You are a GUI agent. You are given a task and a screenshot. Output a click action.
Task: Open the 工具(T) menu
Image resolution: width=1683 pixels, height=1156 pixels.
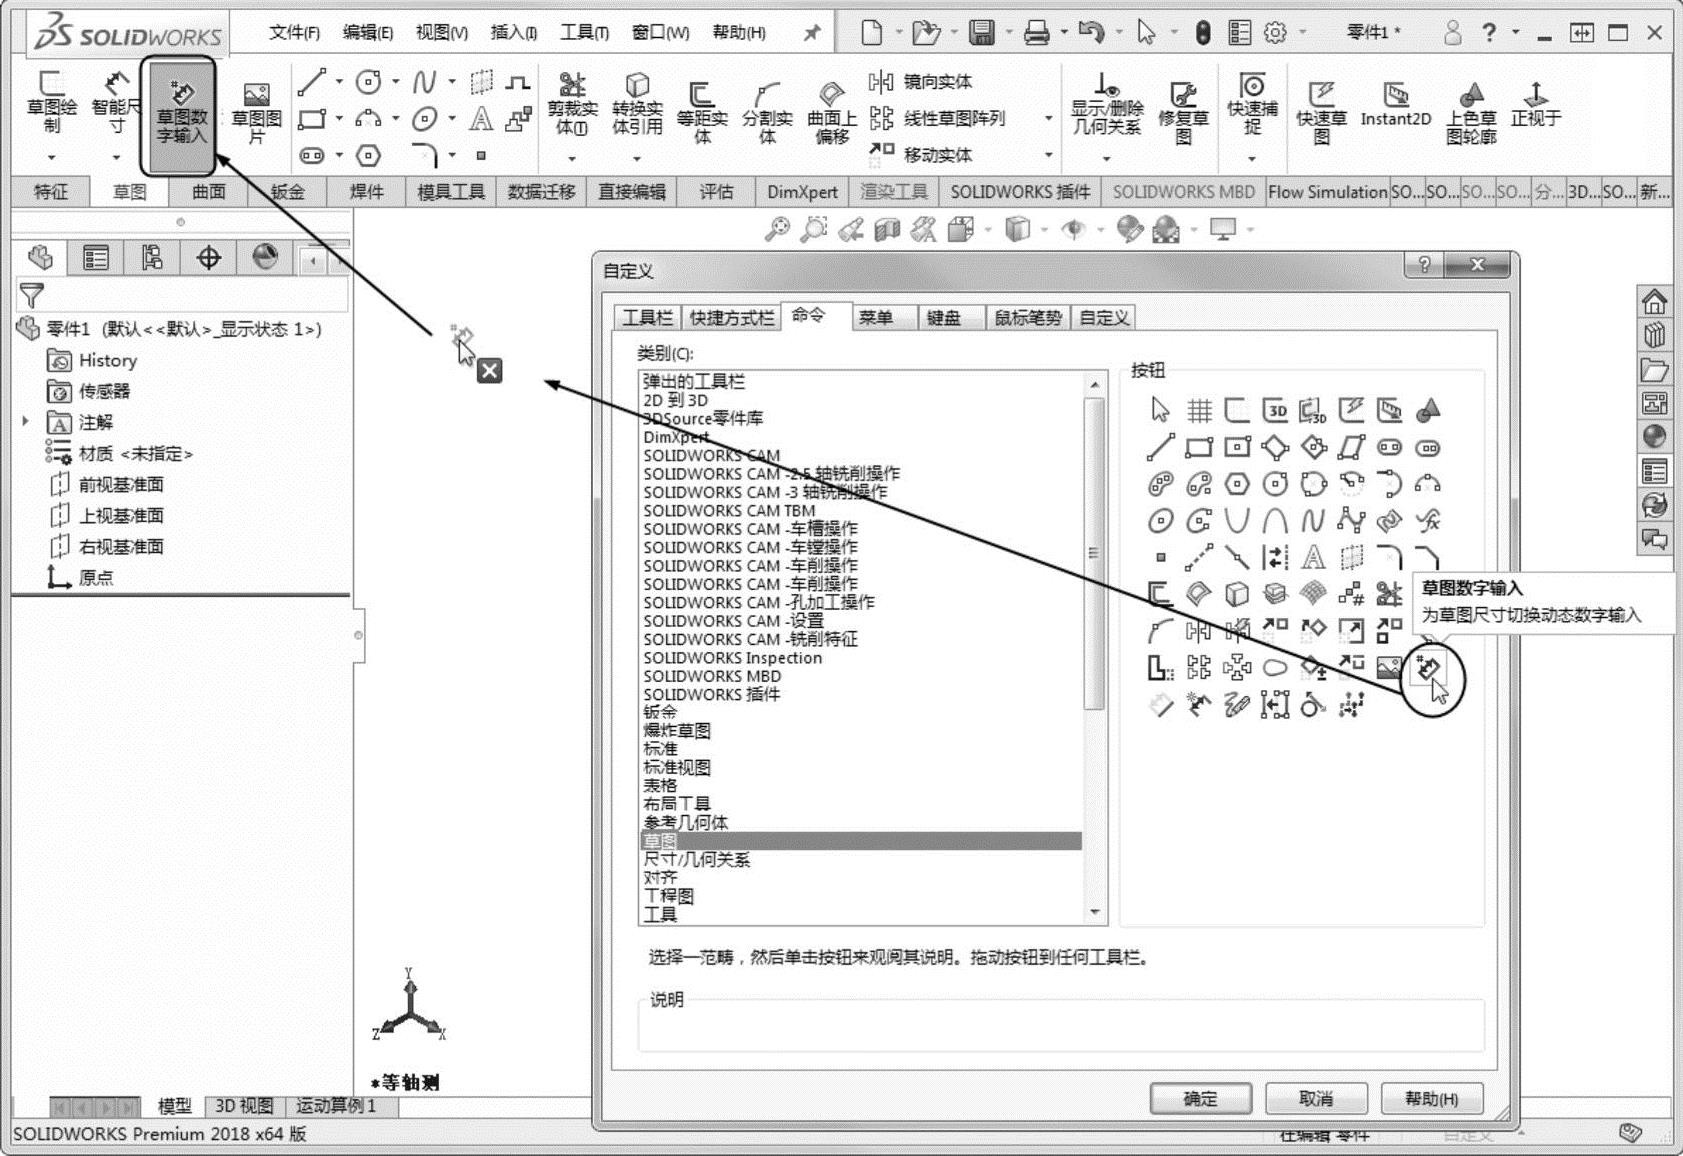584,33
